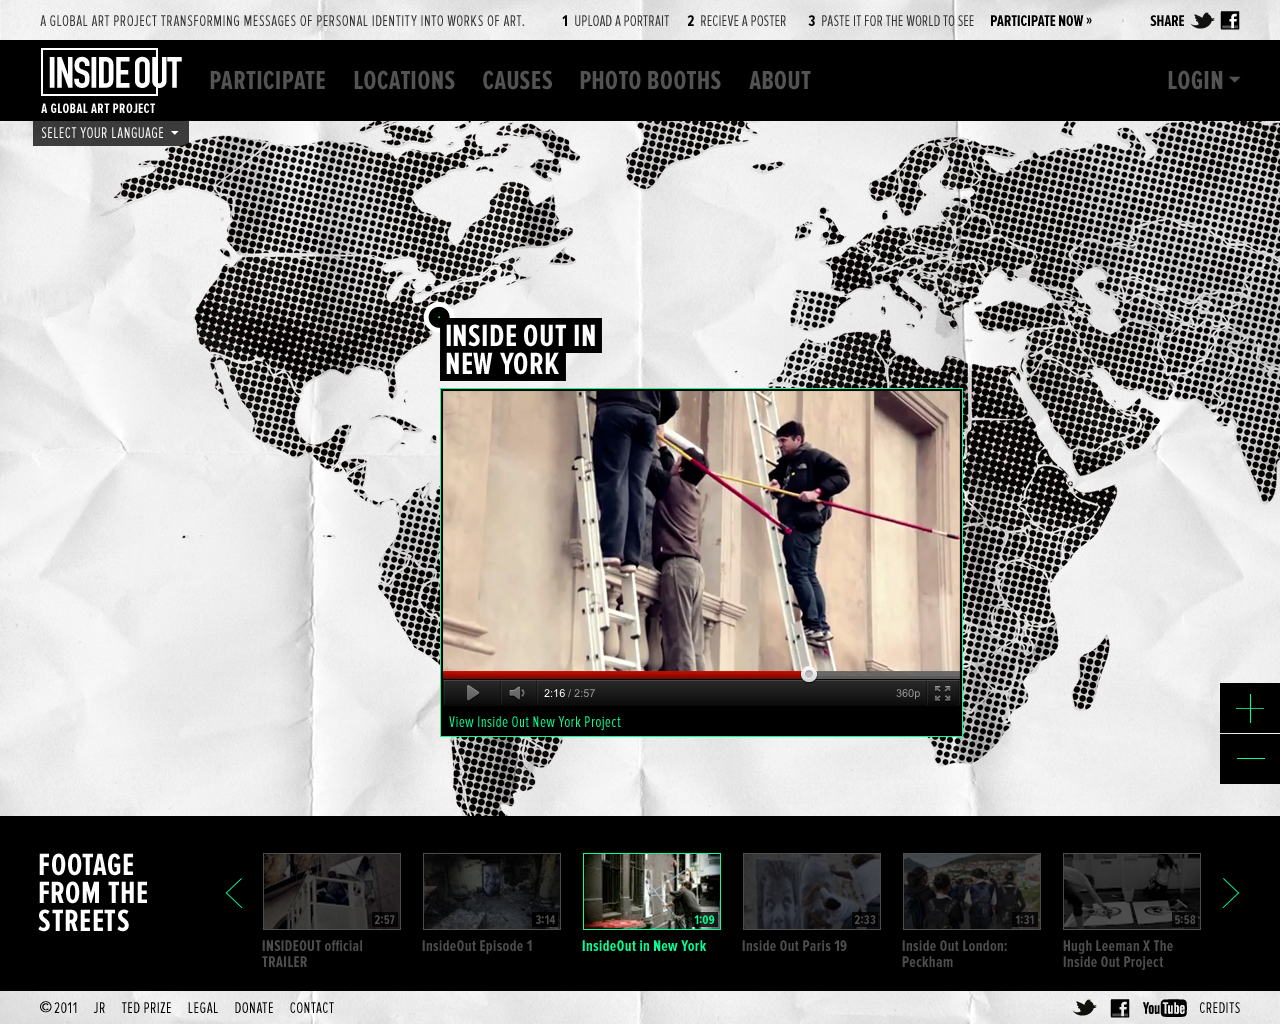Open the Causes menu

click(x=517, y=81)
